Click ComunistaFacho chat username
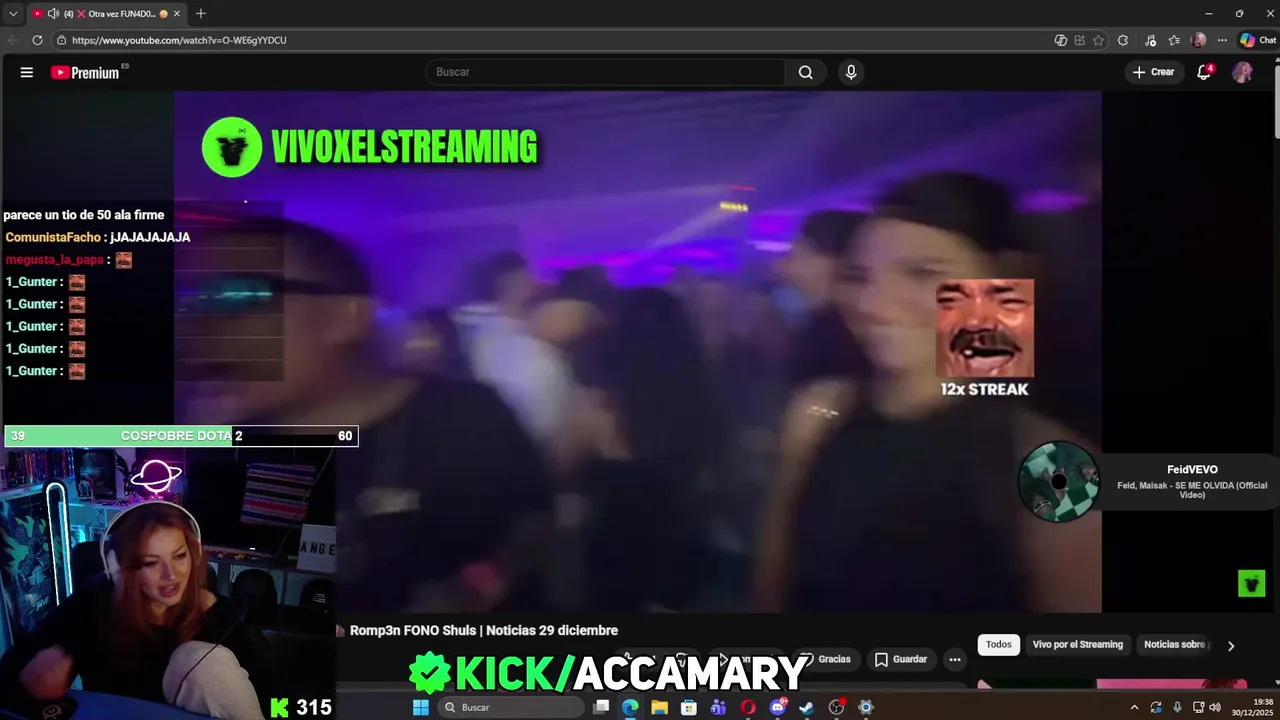Image resolution: width=1280 pixels, height=720 pixels. coord(53,237)
